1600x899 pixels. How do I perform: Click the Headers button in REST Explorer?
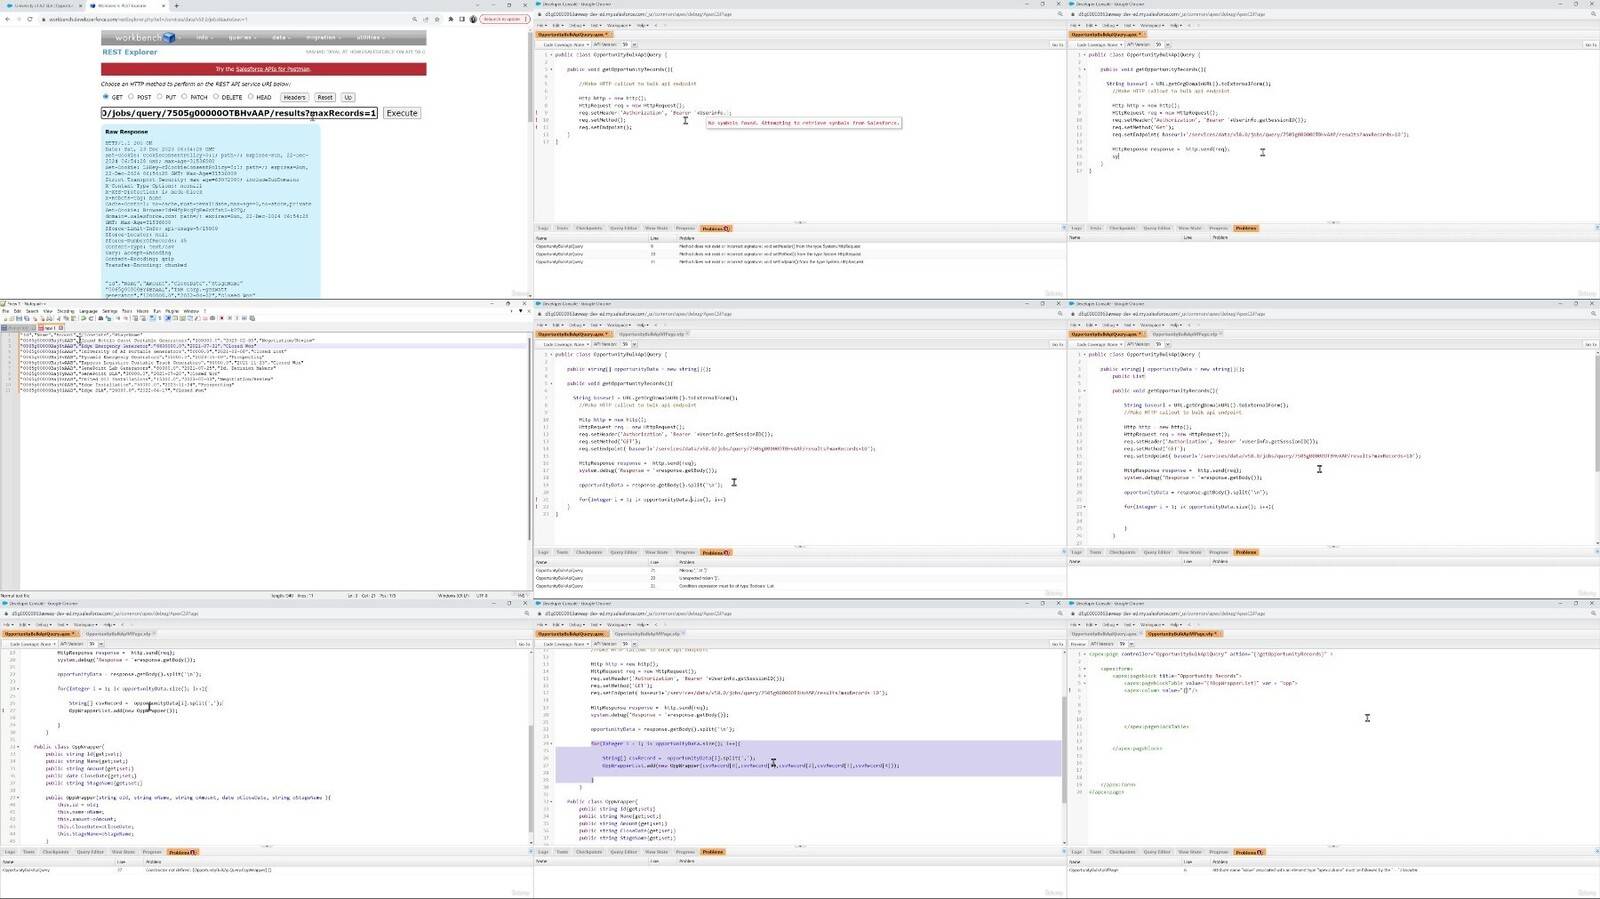294,97
